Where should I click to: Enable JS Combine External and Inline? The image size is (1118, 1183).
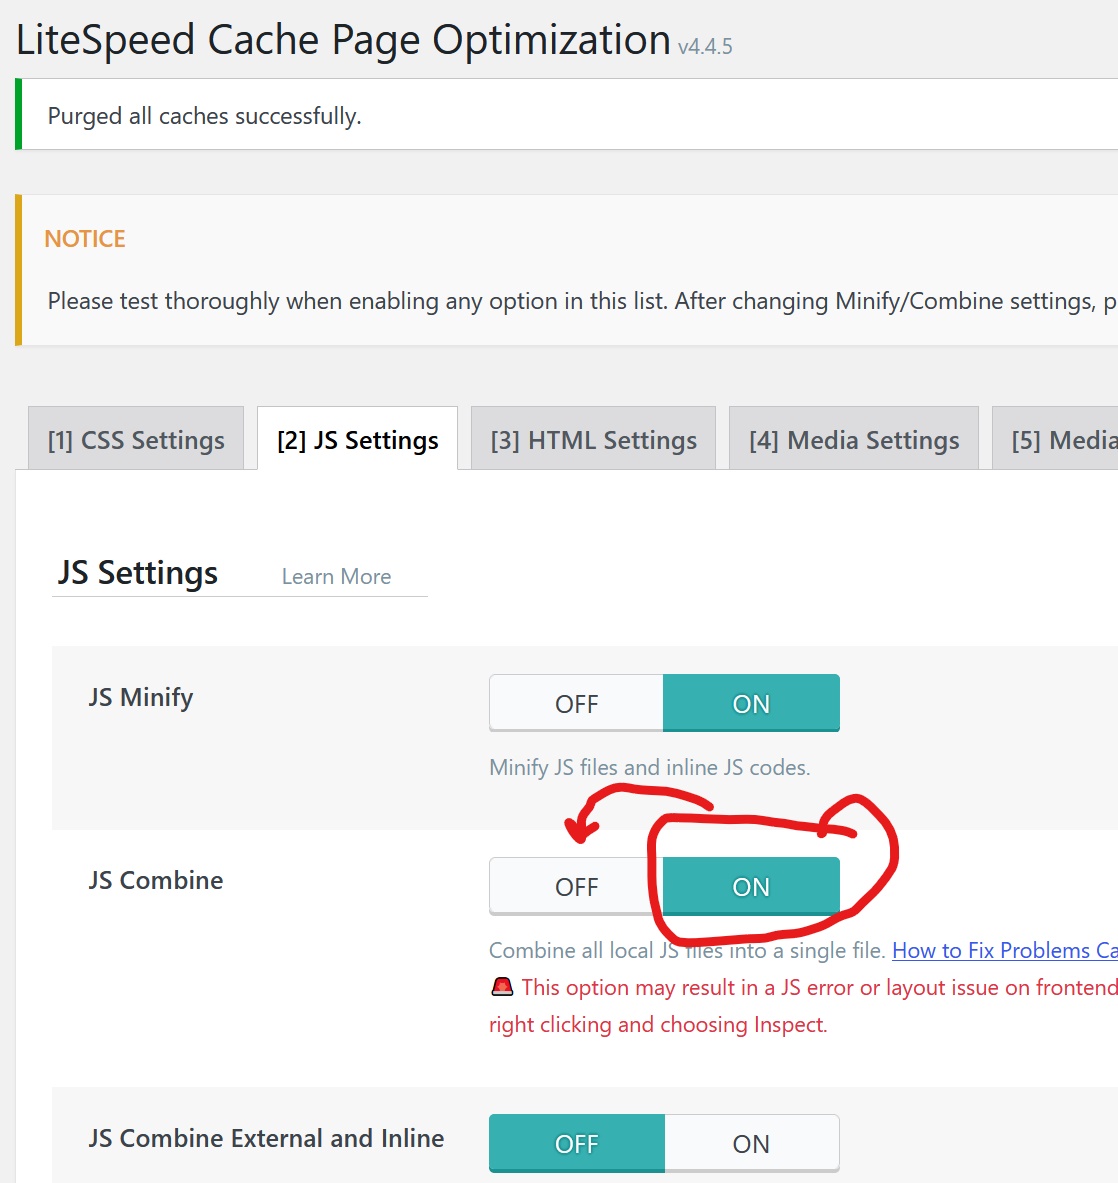[x=750, y=1143]
